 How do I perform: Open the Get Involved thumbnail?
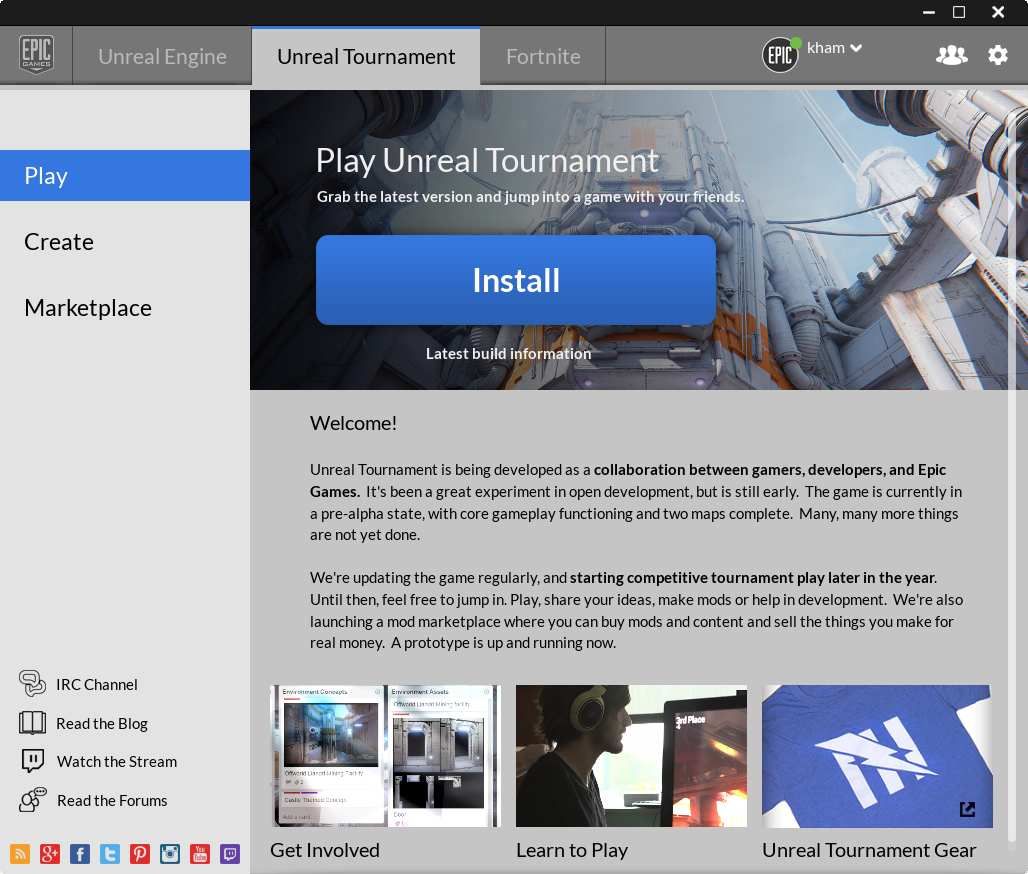(x=386, y=756)
